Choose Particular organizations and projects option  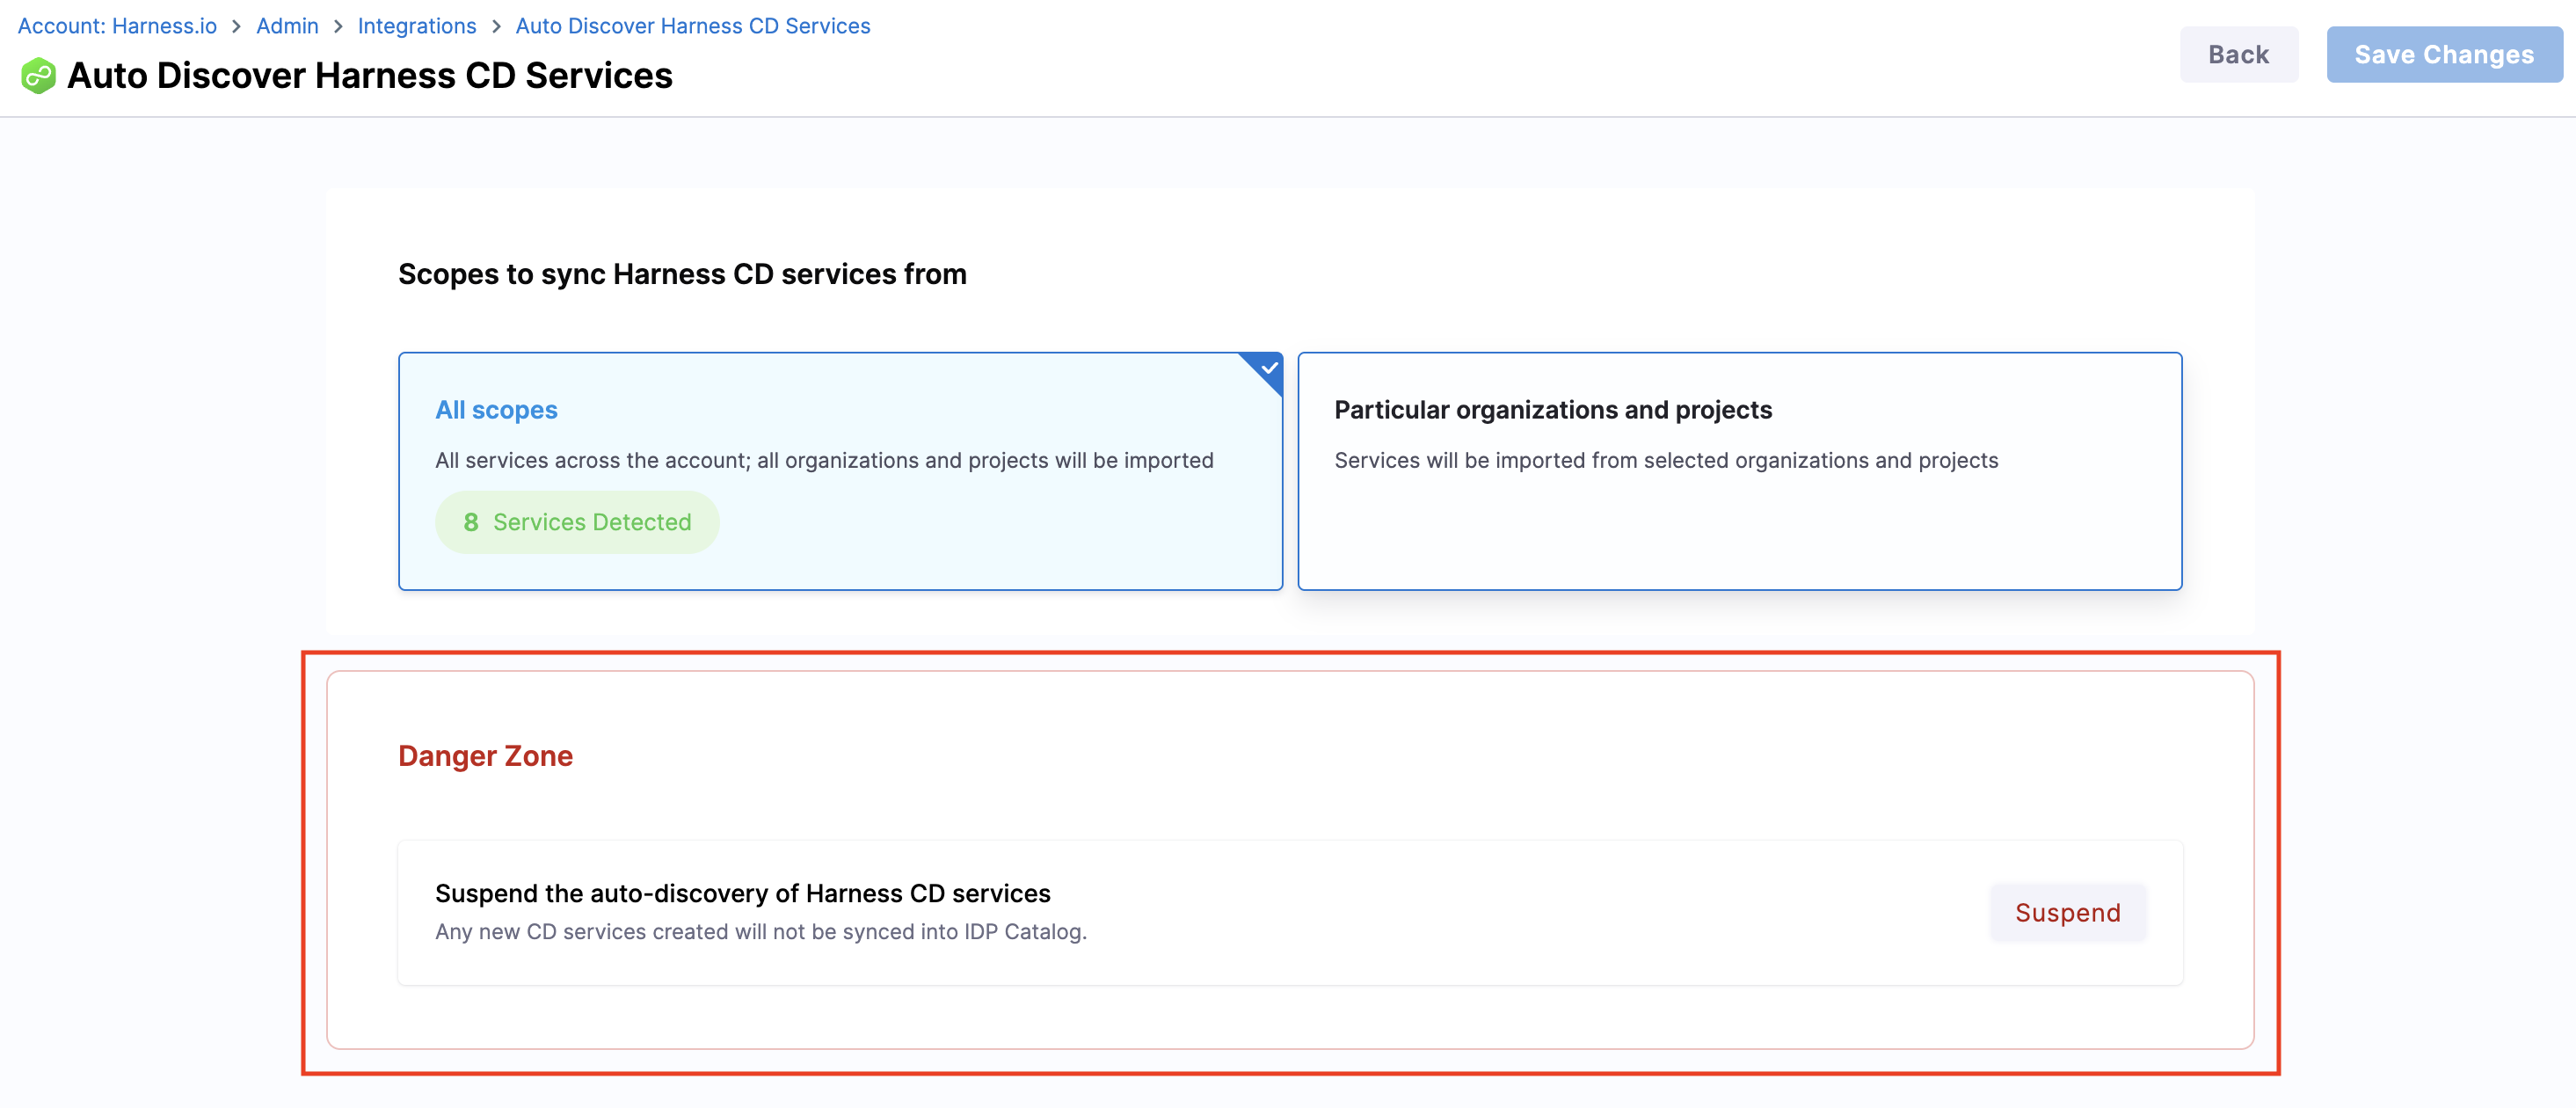tap(1738, 470)
